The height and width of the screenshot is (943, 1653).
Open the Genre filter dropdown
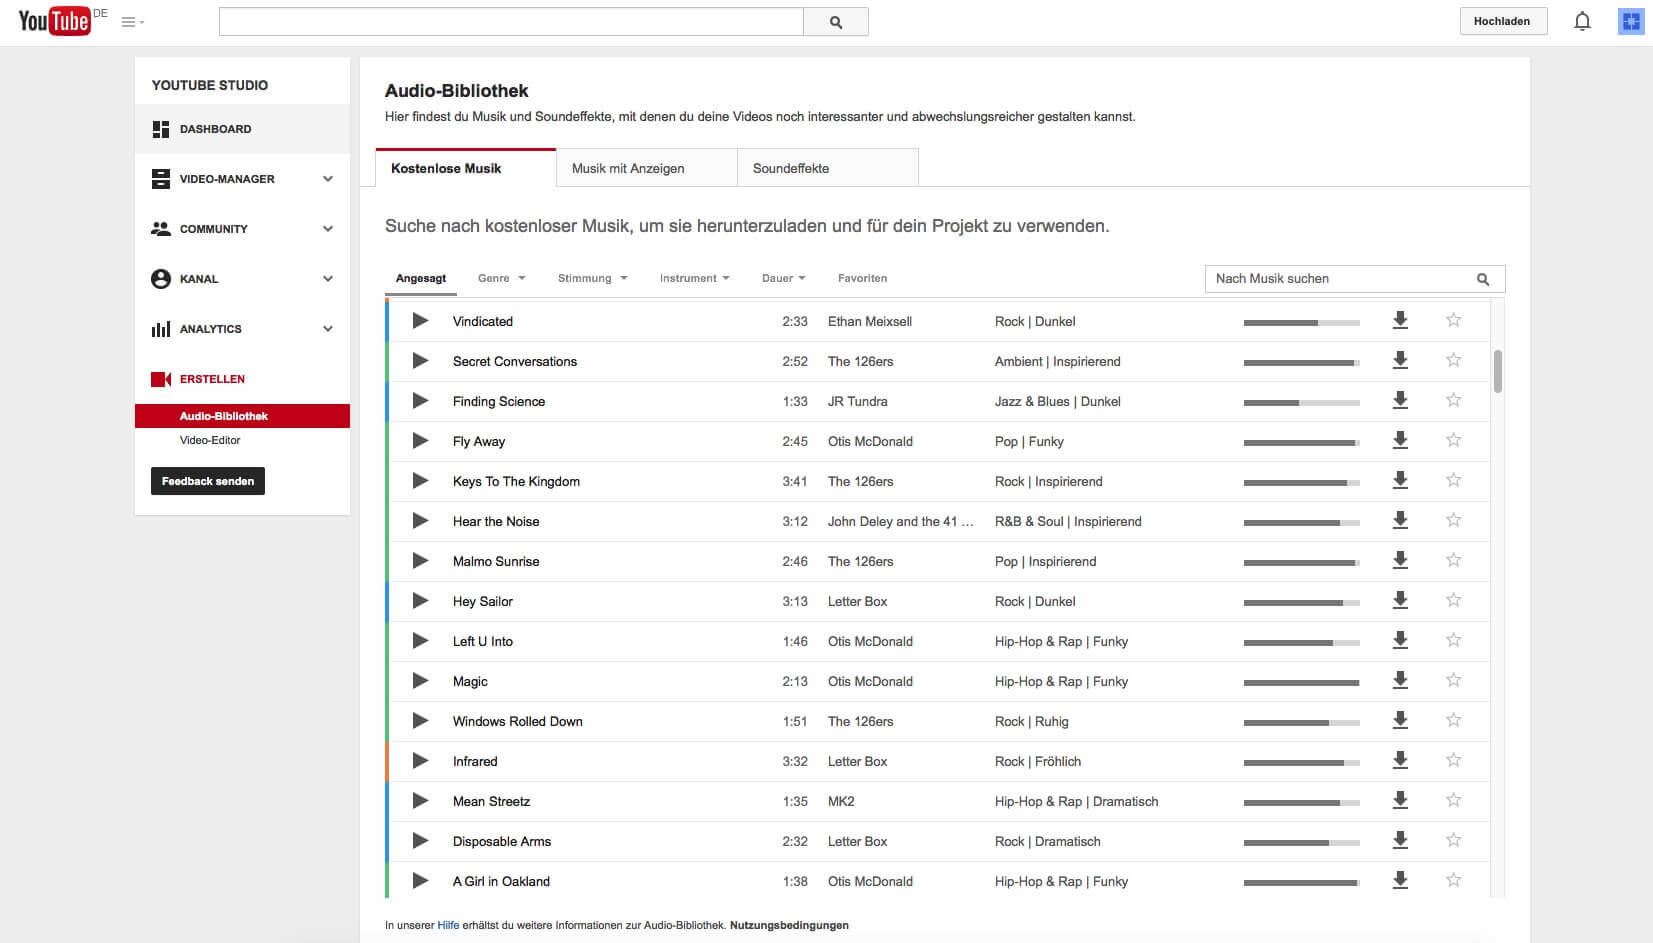[501, 278]
